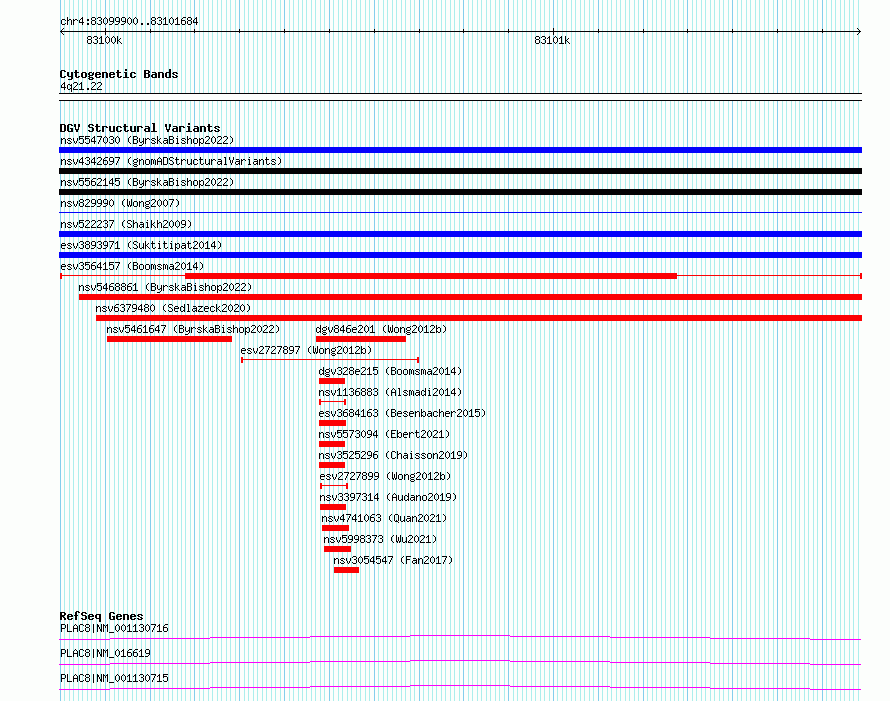Select the 4q21.22 band label
Viewport: 890px width, 701px height.
[x=81, y=86]
